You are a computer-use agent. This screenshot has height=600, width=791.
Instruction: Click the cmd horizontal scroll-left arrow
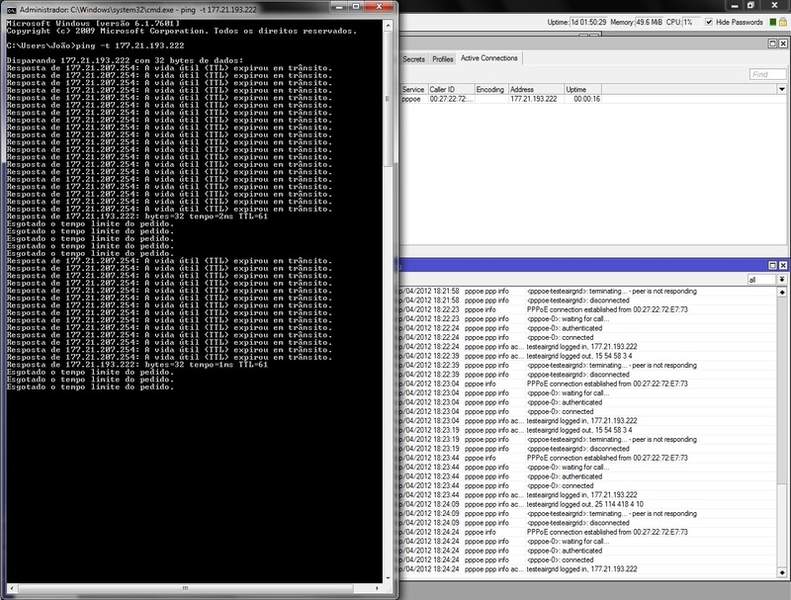(12, 588)
